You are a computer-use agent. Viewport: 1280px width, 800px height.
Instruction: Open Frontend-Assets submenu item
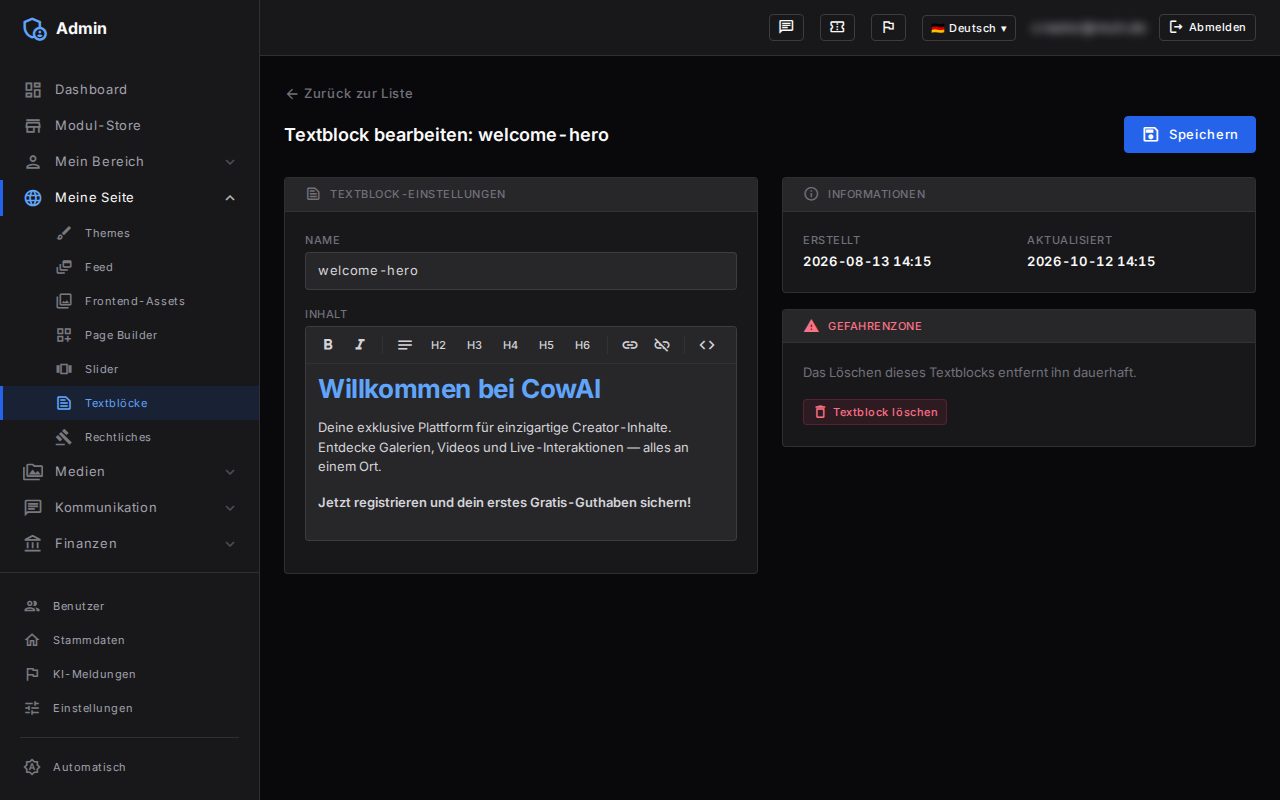click(130, 301)
